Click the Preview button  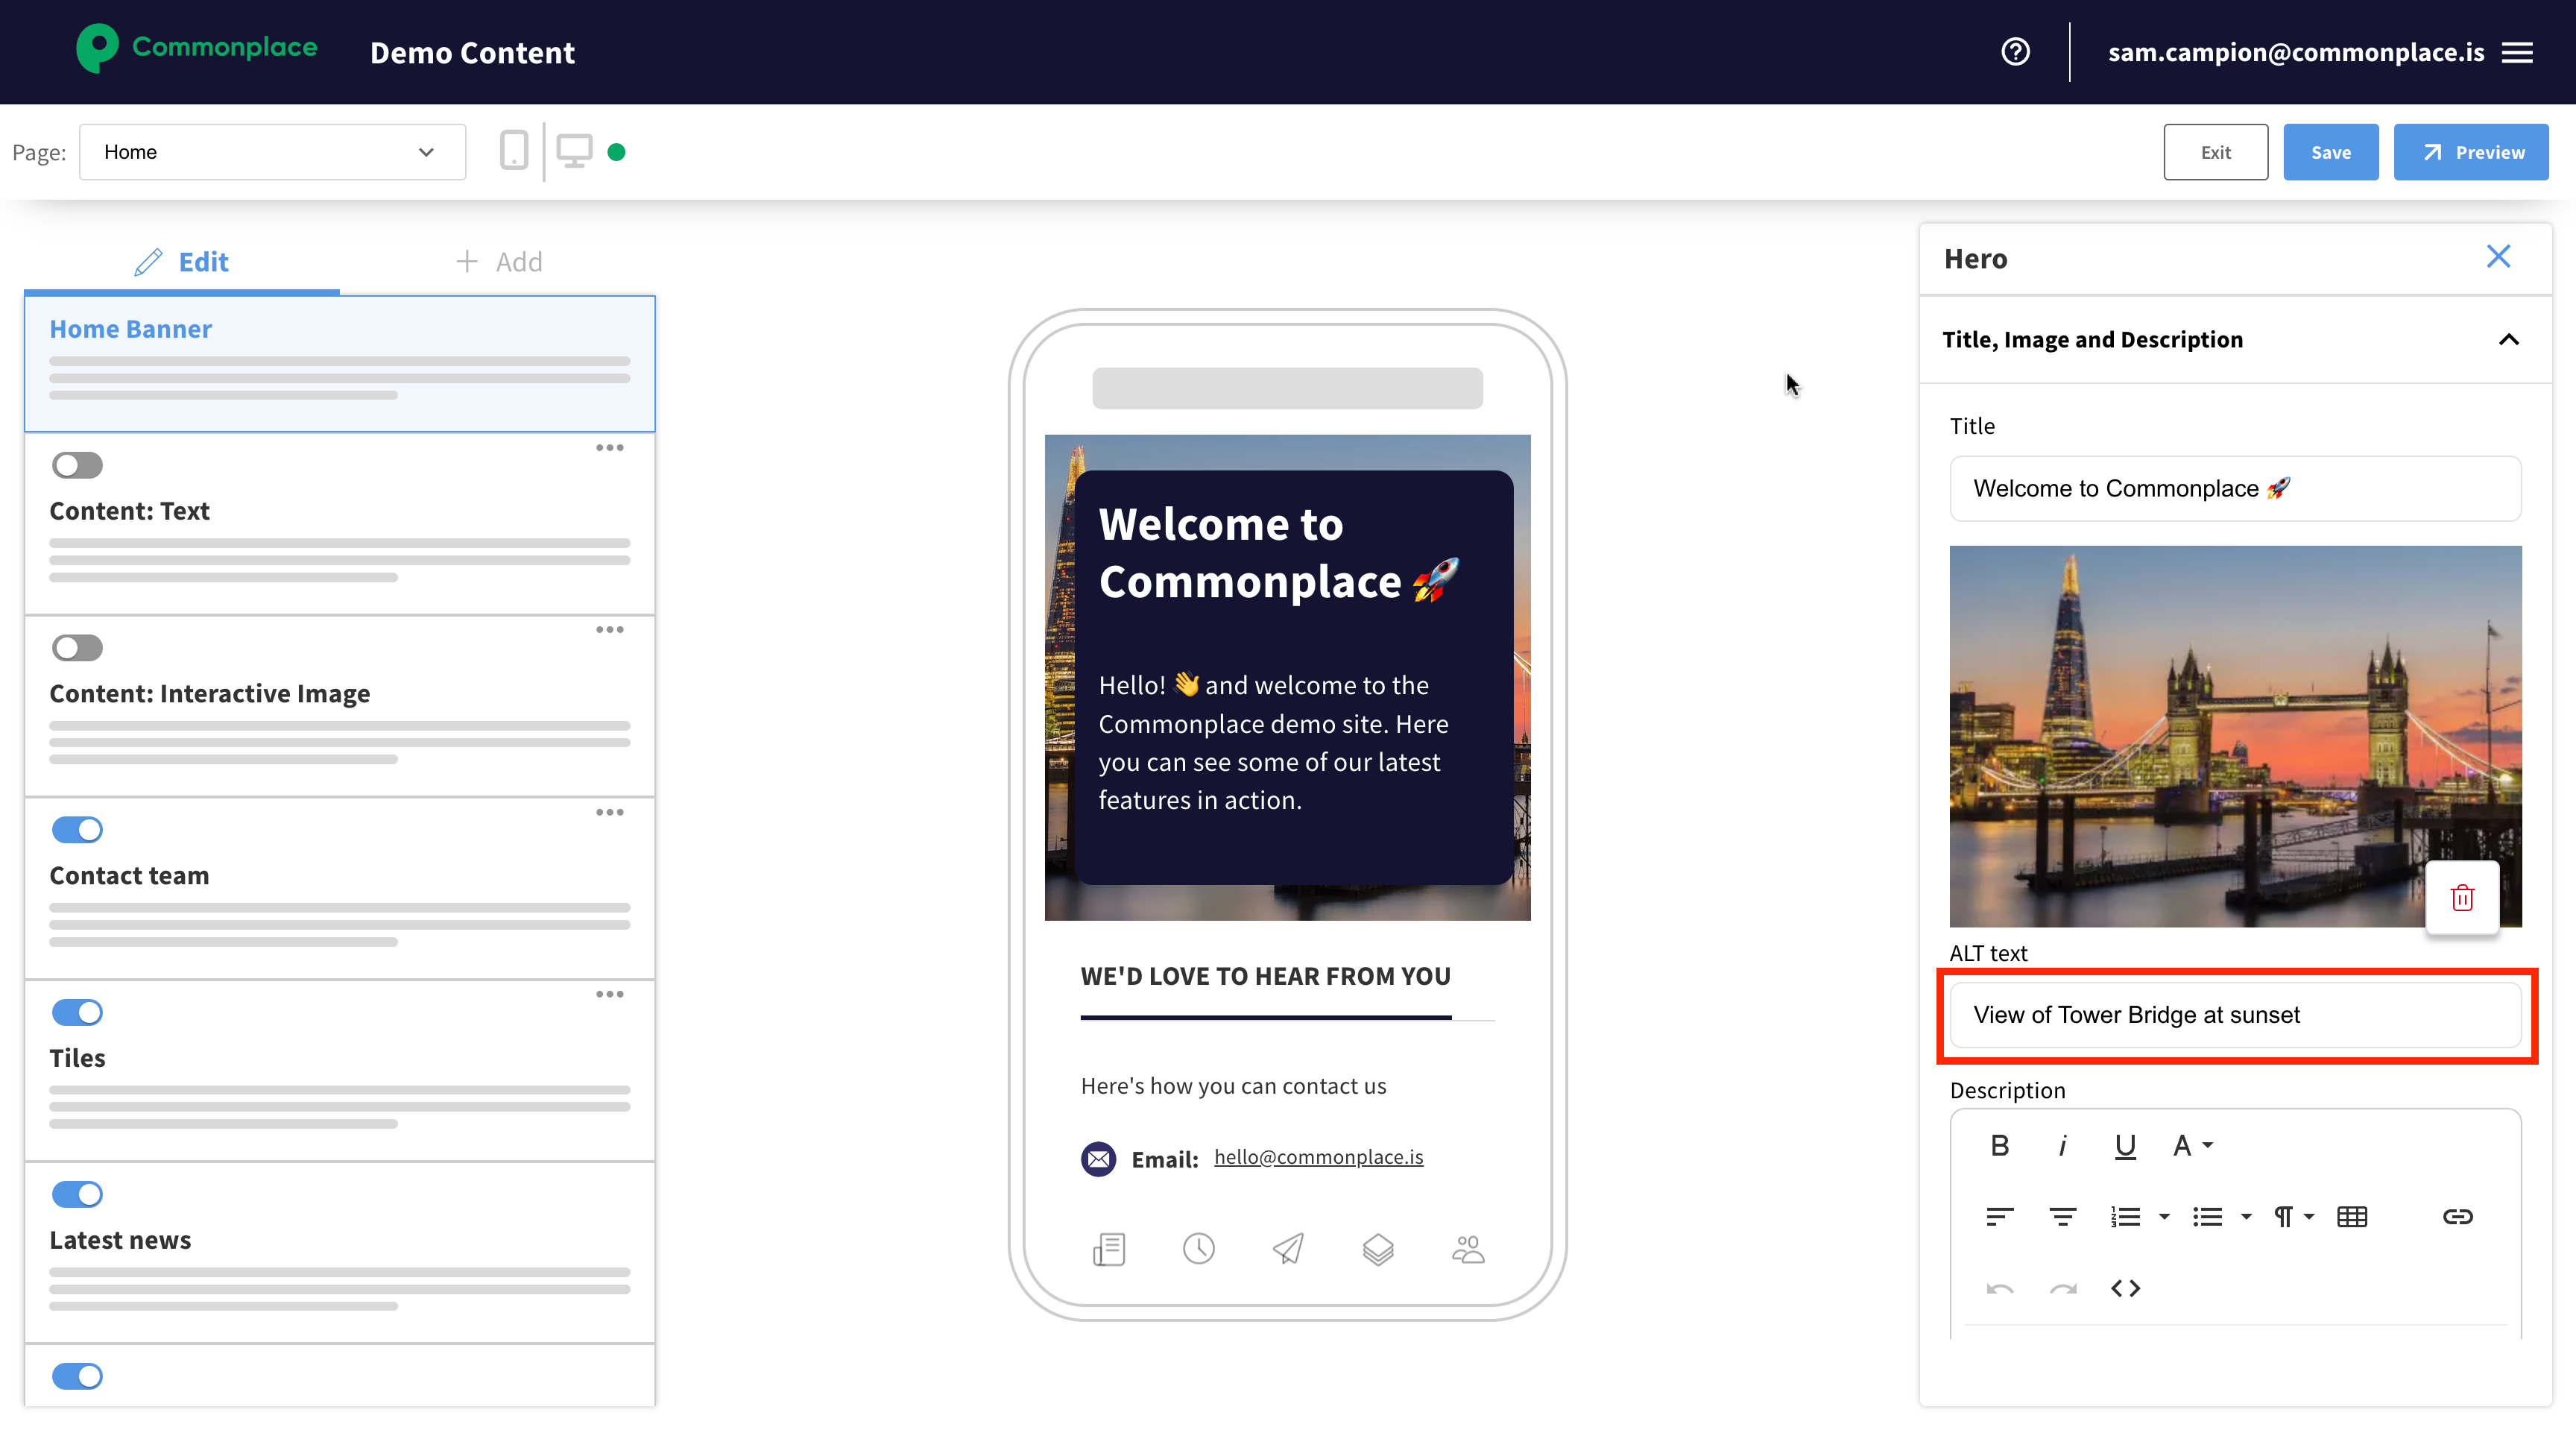point(2470,152)
